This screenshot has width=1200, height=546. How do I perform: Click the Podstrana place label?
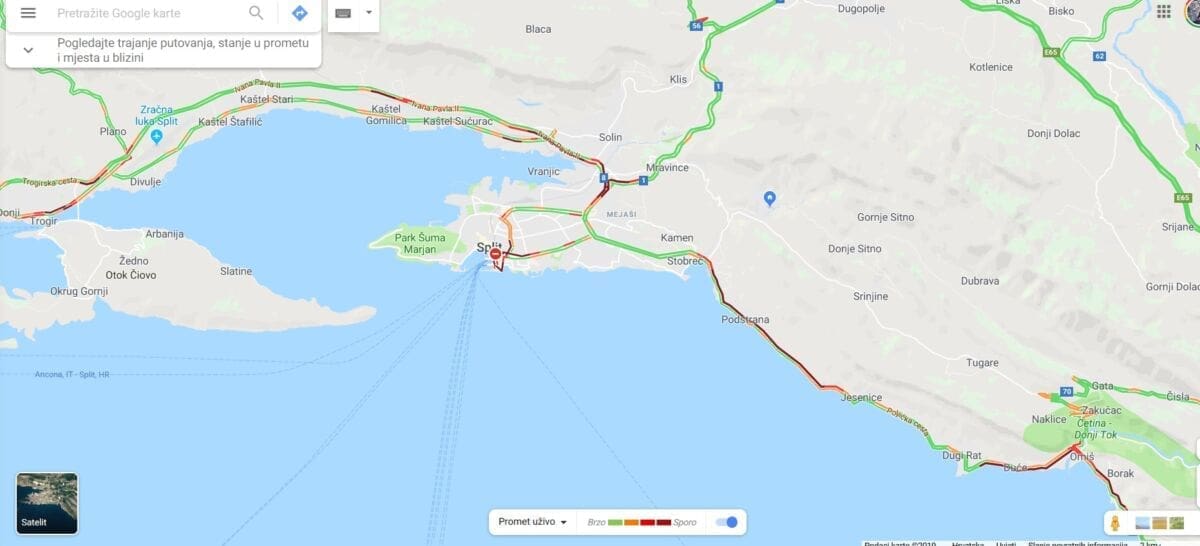coord(746,320)
